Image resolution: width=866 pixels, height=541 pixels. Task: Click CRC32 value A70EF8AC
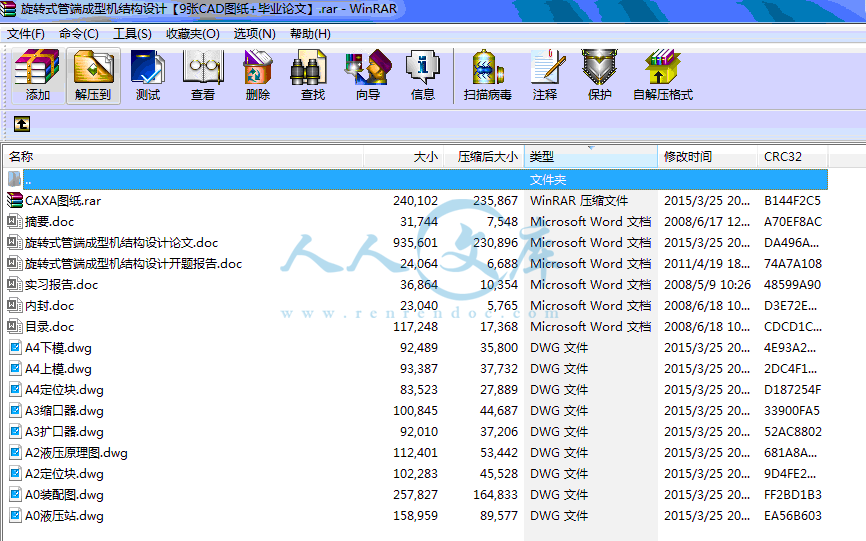click(793, 221)
